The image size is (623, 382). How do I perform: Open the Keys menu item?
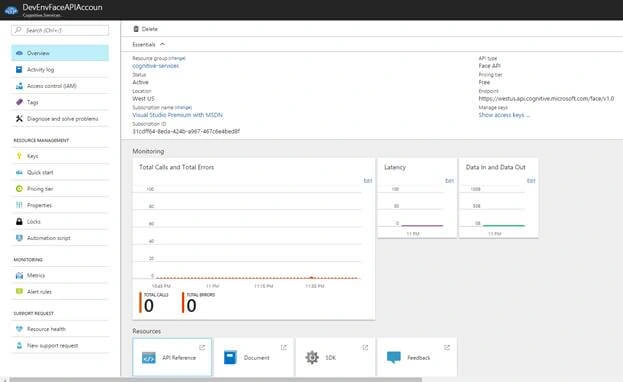tap(60, 156)
